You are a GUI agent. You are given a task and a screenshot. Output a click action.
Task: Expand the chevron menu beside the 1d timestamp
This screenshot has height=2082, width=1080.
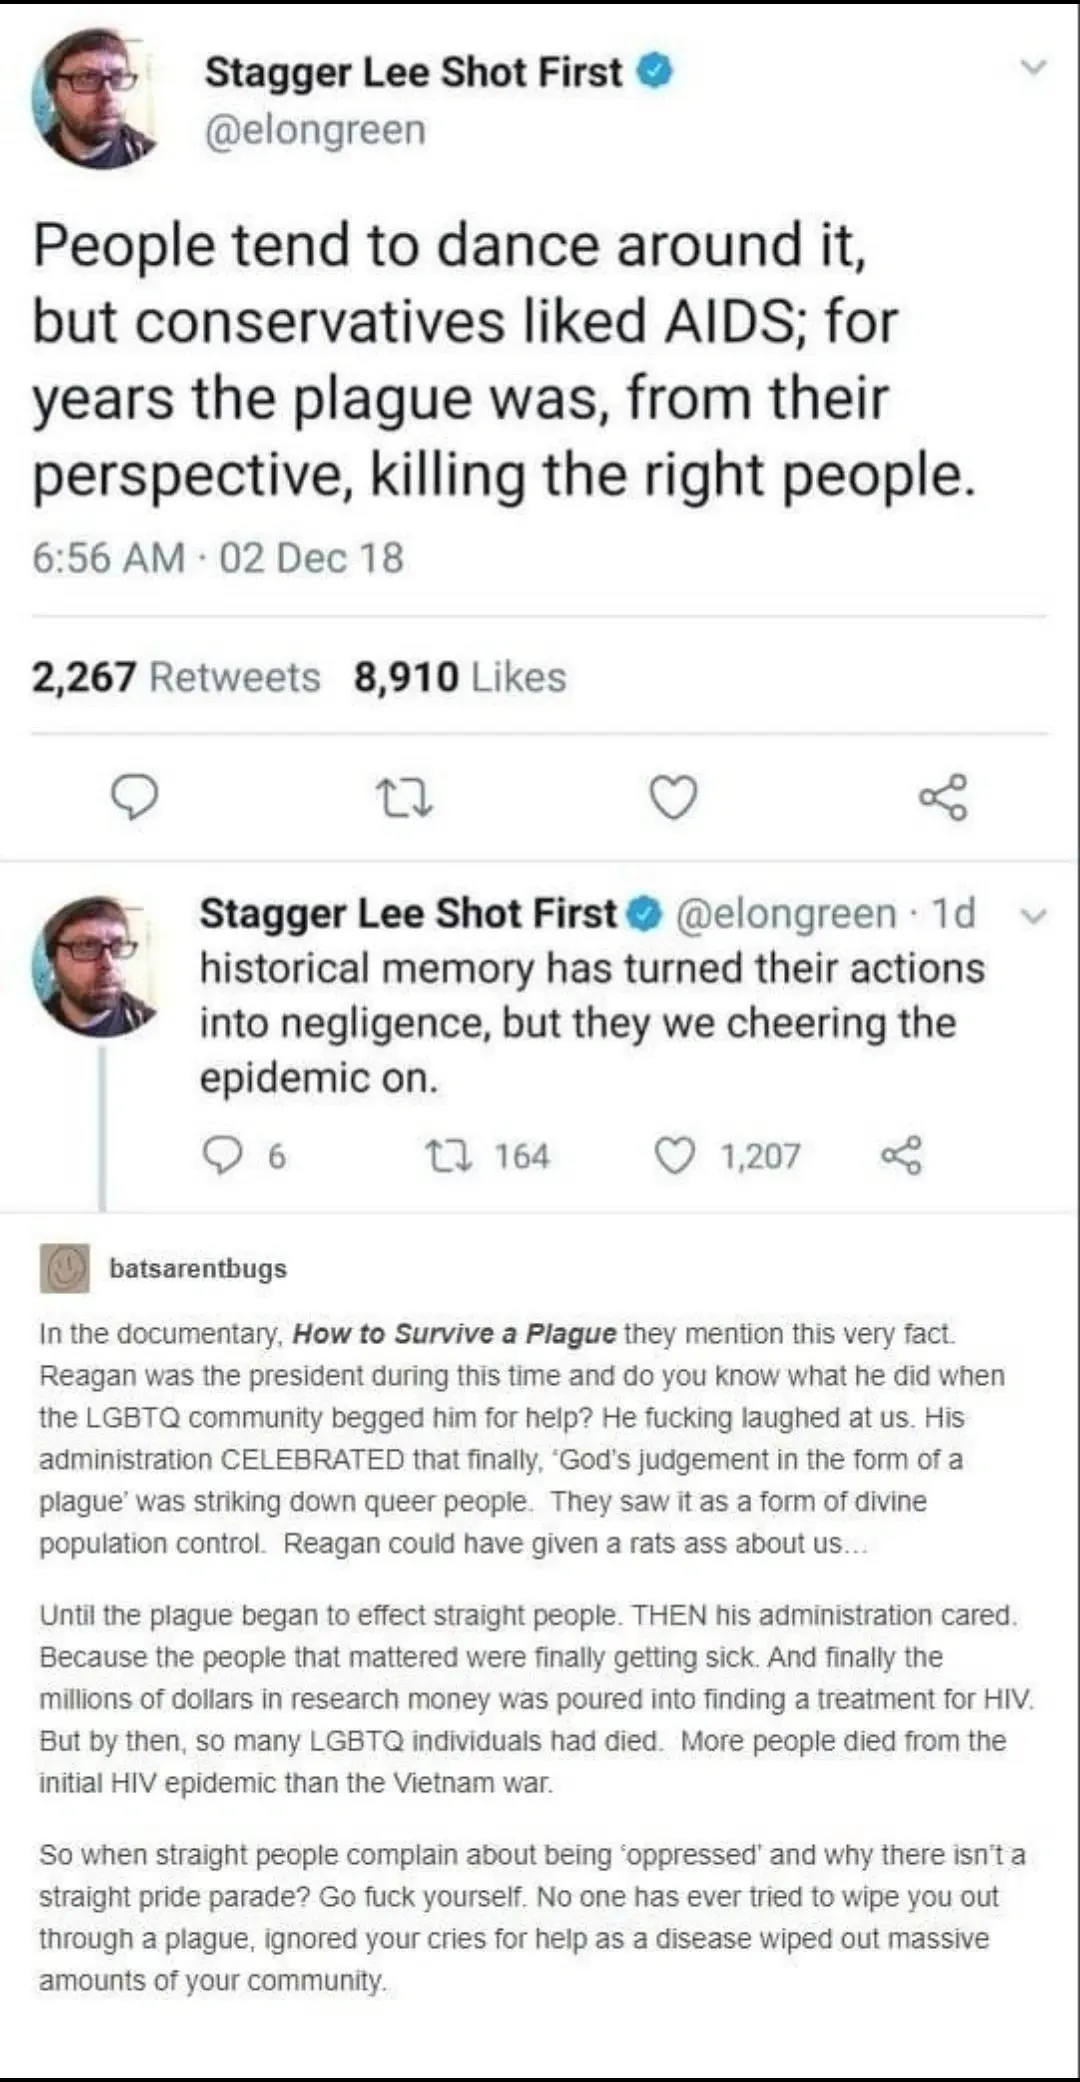[1036, 916]
